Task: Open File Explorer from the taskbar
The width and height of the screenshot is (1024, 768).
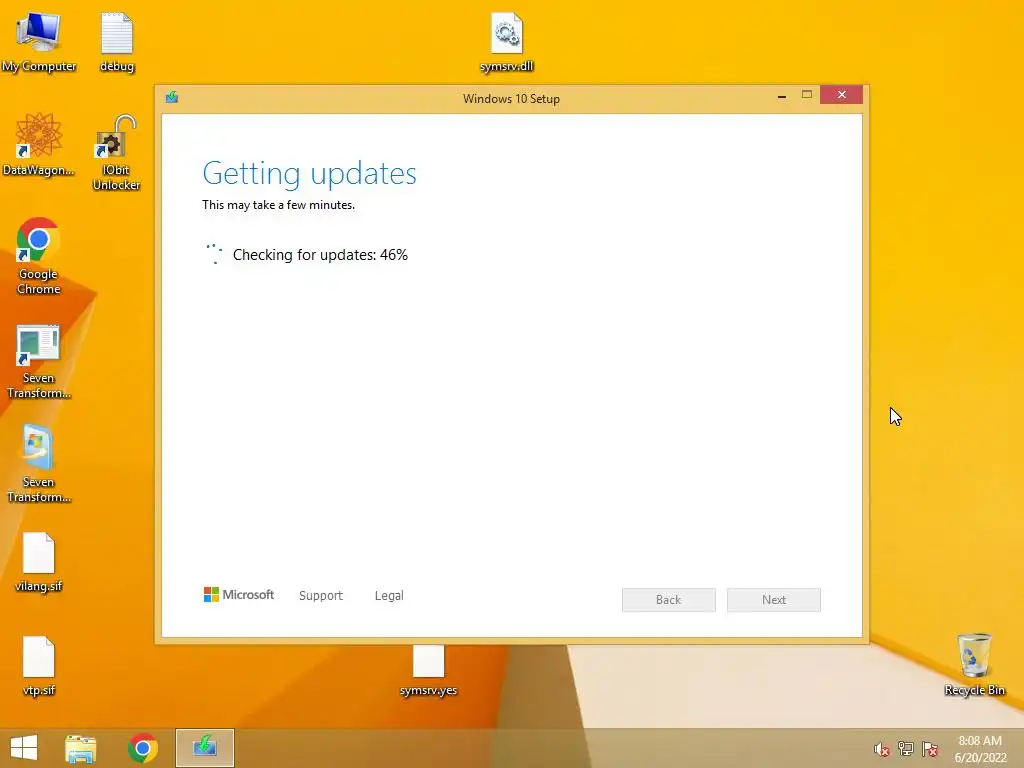Action: [81, 748]
